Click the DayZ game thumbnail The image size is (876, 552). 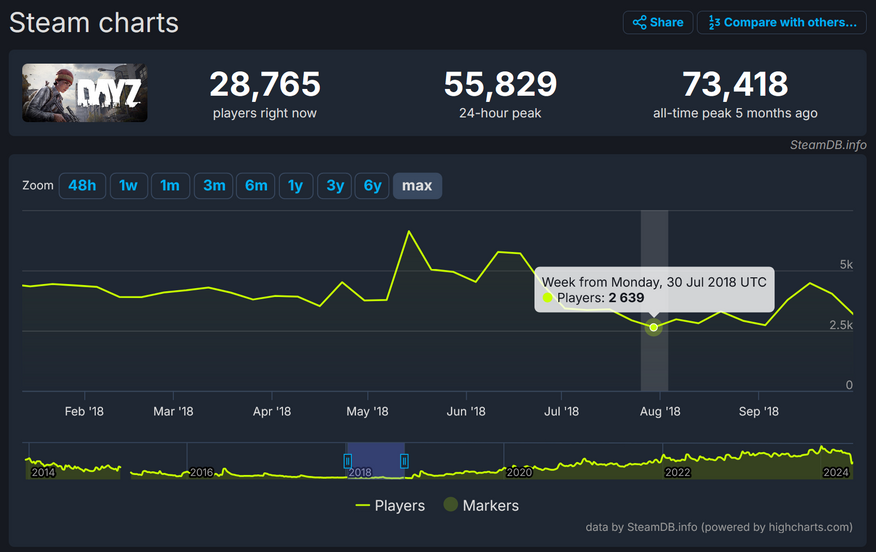coord(85,93)
